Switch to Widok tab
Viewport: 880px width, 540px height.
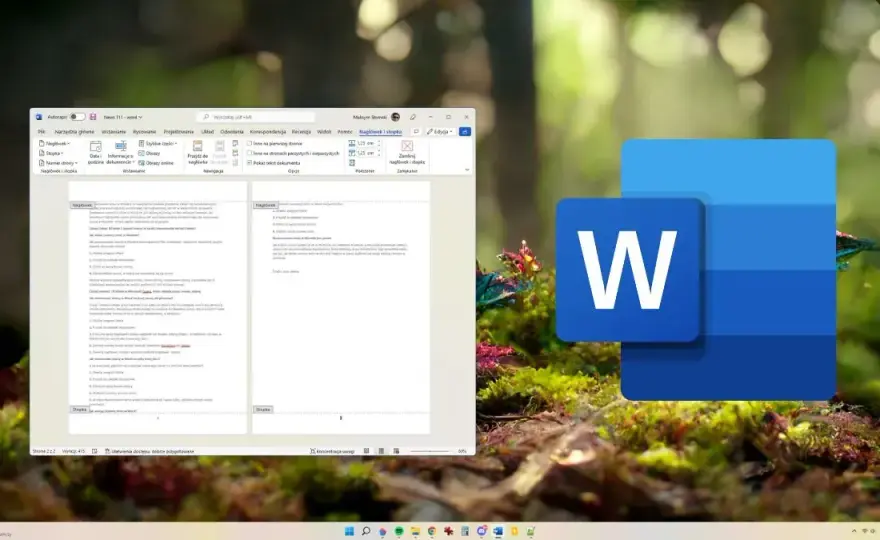[324, 131]
